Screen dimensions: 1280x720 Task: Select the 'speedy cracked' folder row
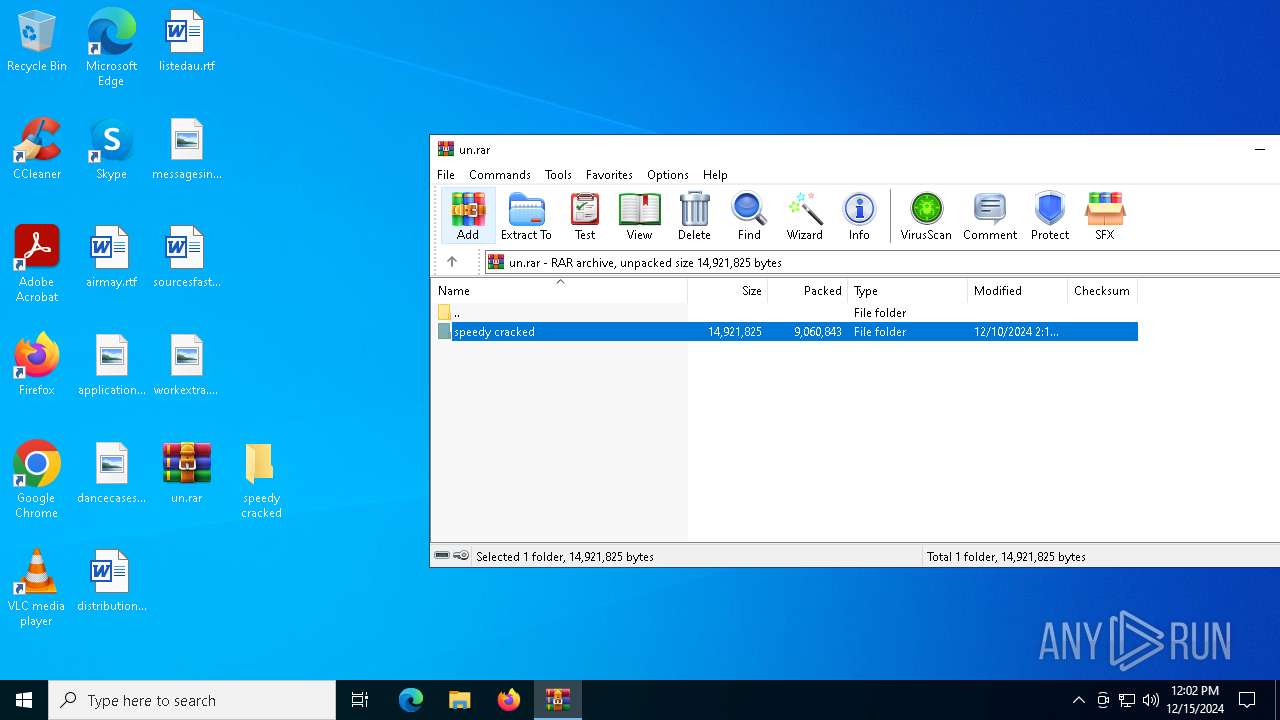coord(786,331)
